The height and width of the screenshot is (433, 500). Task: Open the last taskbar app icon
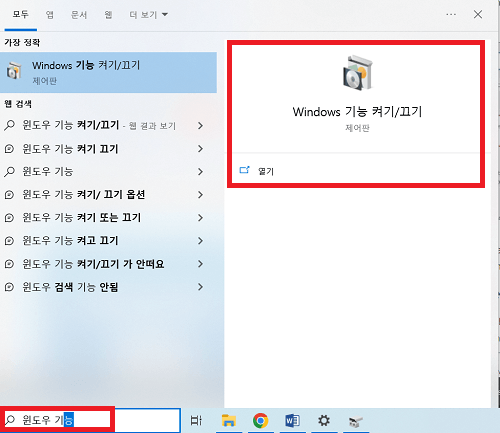355,422
